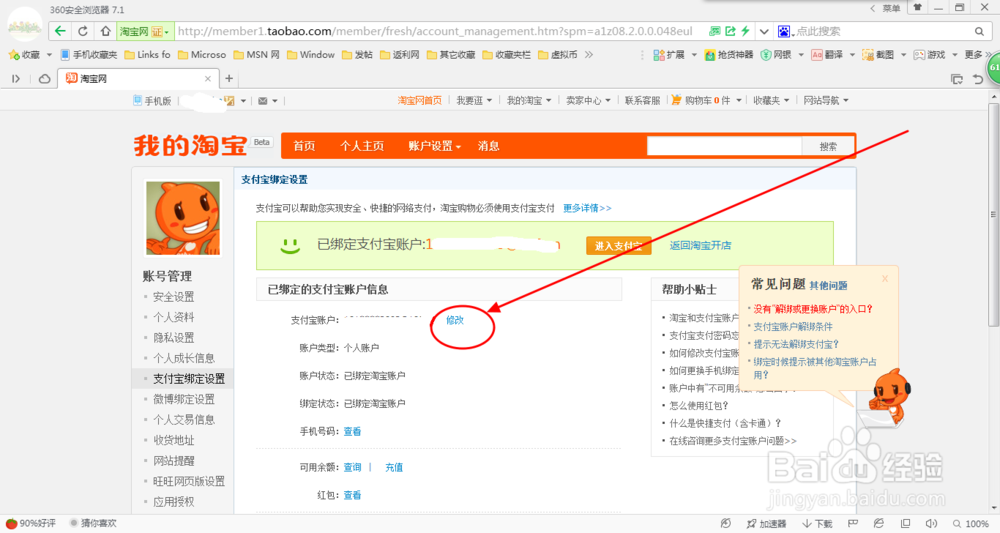Screen dimensions: 1000x533
Task: Reload the page with refresh icon
Action: click(x=83, y=31)
